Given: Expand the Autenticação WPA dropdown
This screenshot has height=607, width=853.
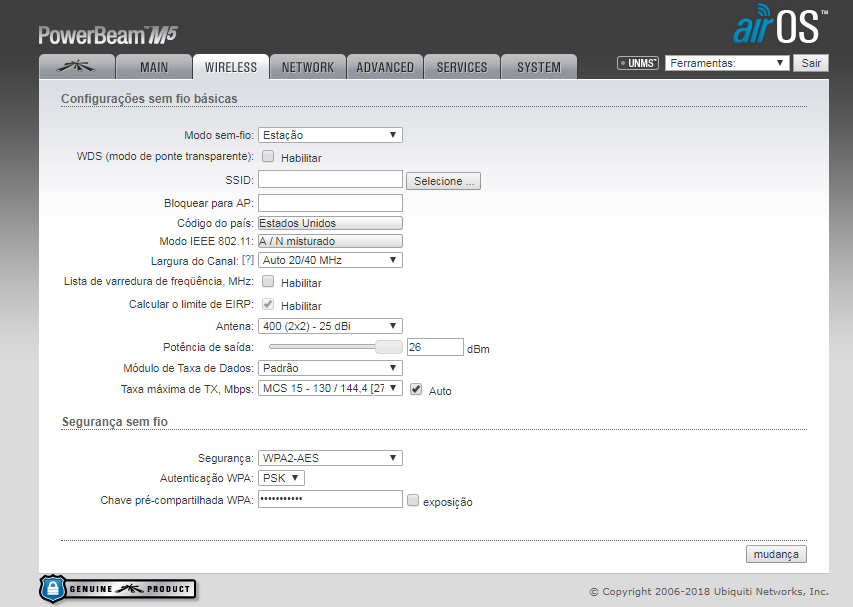Looking at the screenshot, I should pyautogui.click(x=281, y=478).
